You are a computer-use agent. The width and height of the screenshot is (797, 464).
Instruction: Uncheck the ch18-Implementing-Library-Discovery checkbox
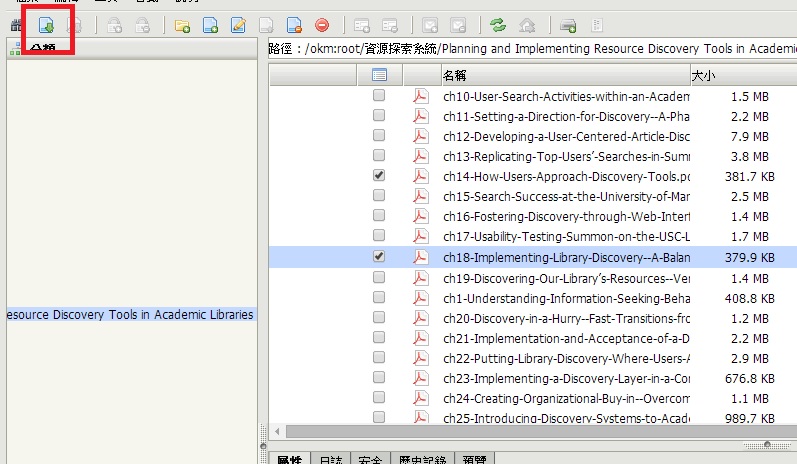tap(379, 256)
